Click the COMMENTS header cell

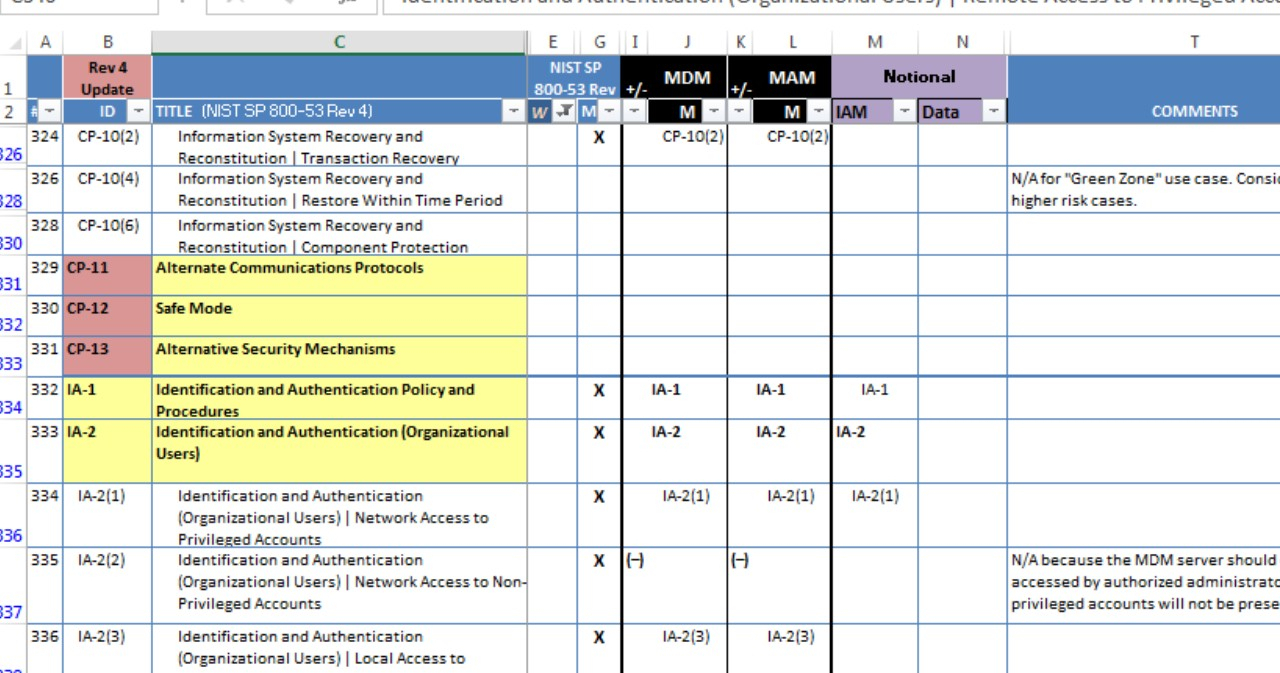1194,111
